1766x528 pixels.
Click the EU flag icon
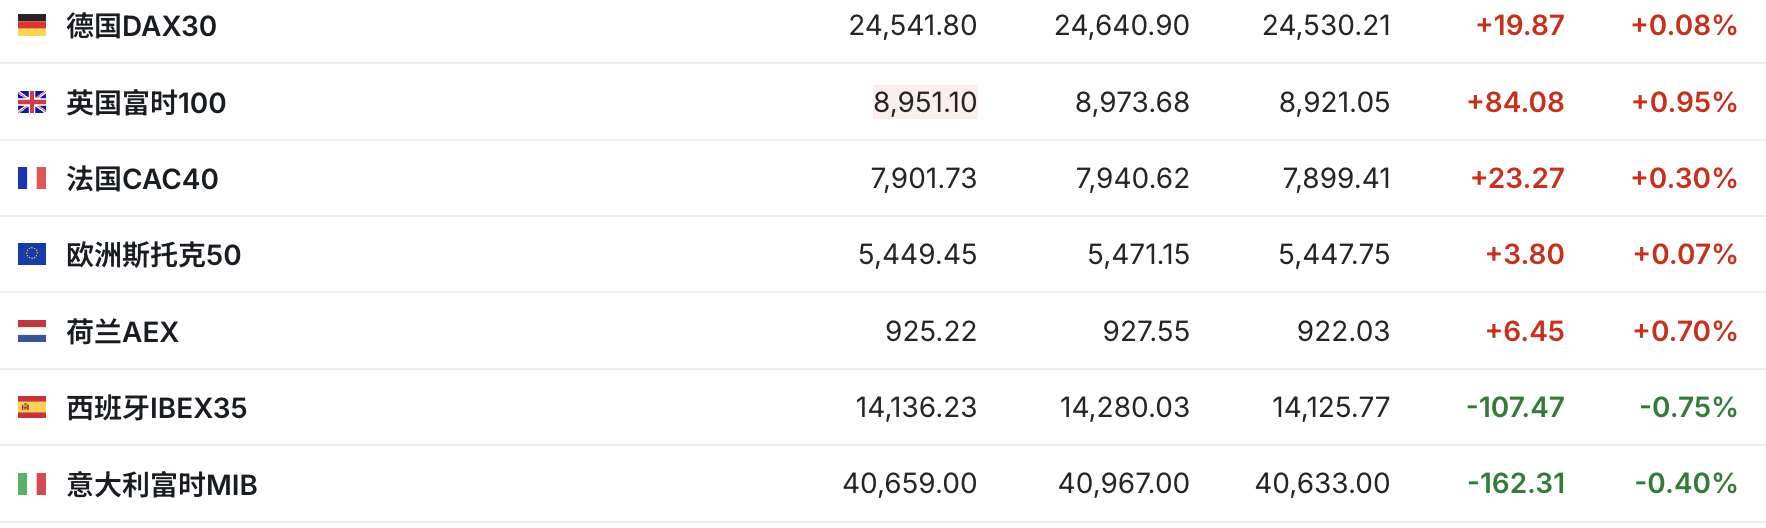pyautogui.click(x=32, y=254)
